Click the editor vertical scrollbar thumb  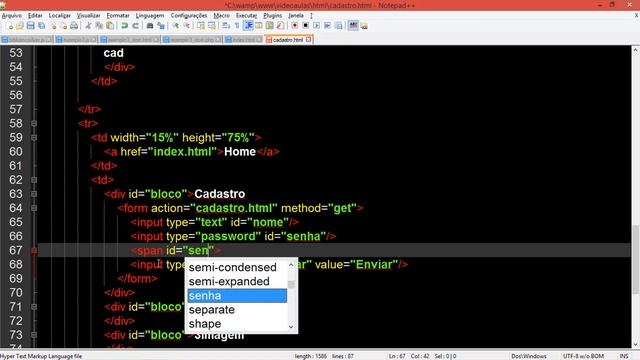636,259
